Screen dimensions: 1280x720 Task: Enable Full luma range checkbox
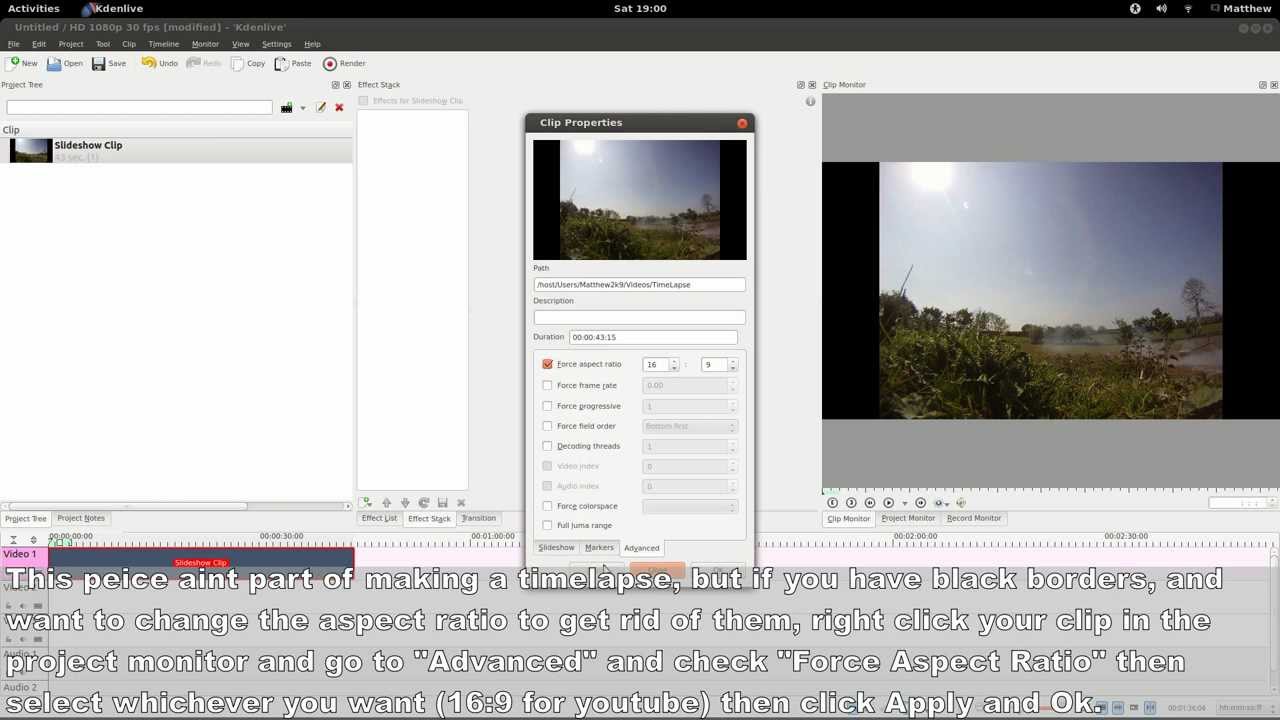[x=547, y=525]
